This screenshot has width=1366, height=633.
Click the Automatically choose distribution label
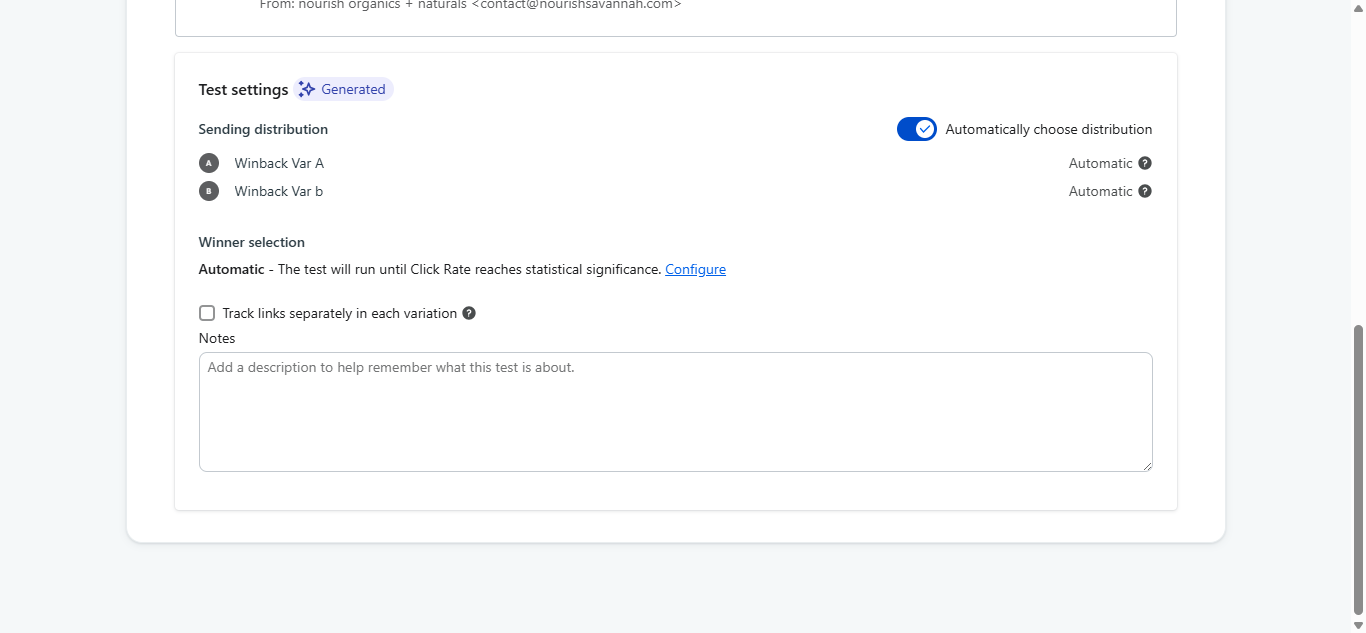[1049, 129]
